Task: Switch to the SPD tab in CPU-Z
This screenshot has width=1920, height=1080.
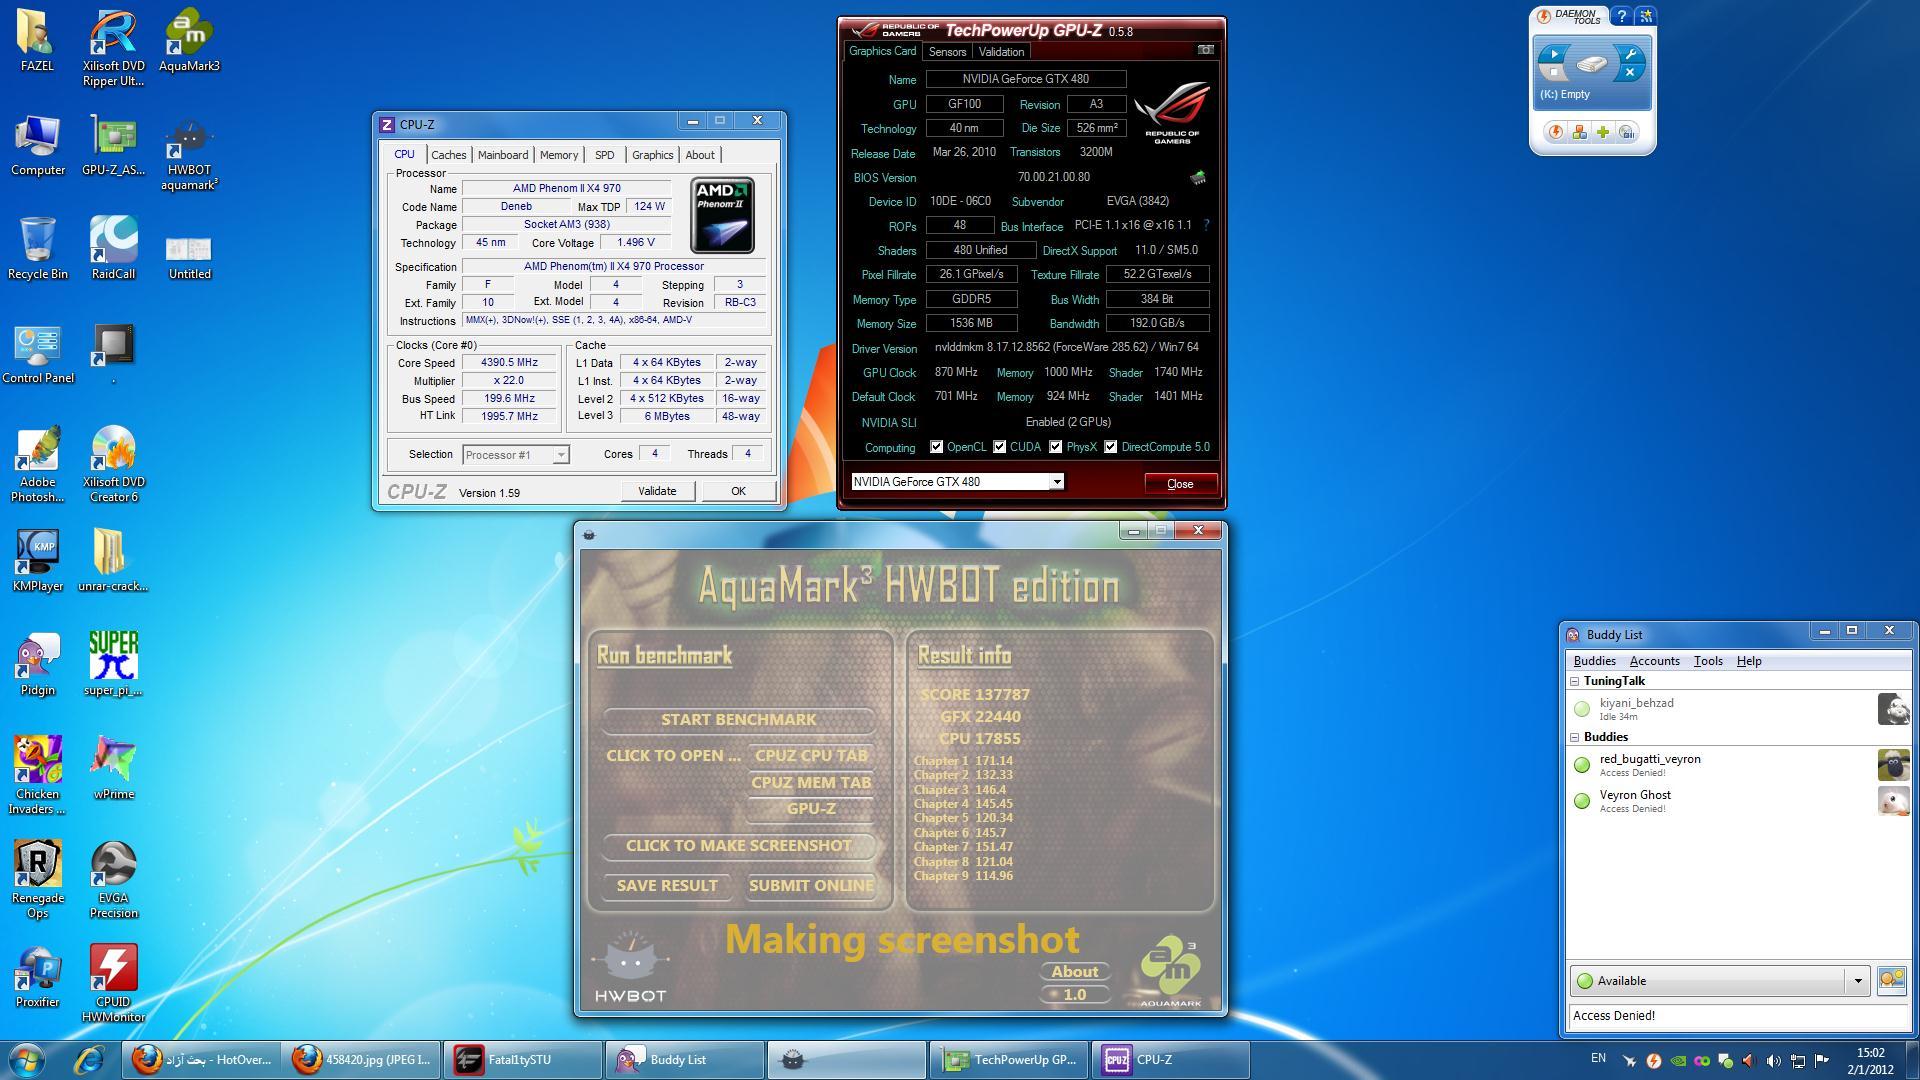Action: (604, 155)
